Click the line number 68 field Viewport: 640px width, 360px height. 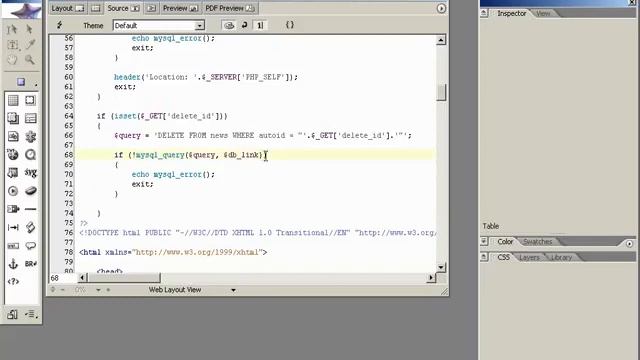click(x=62, y=278)
